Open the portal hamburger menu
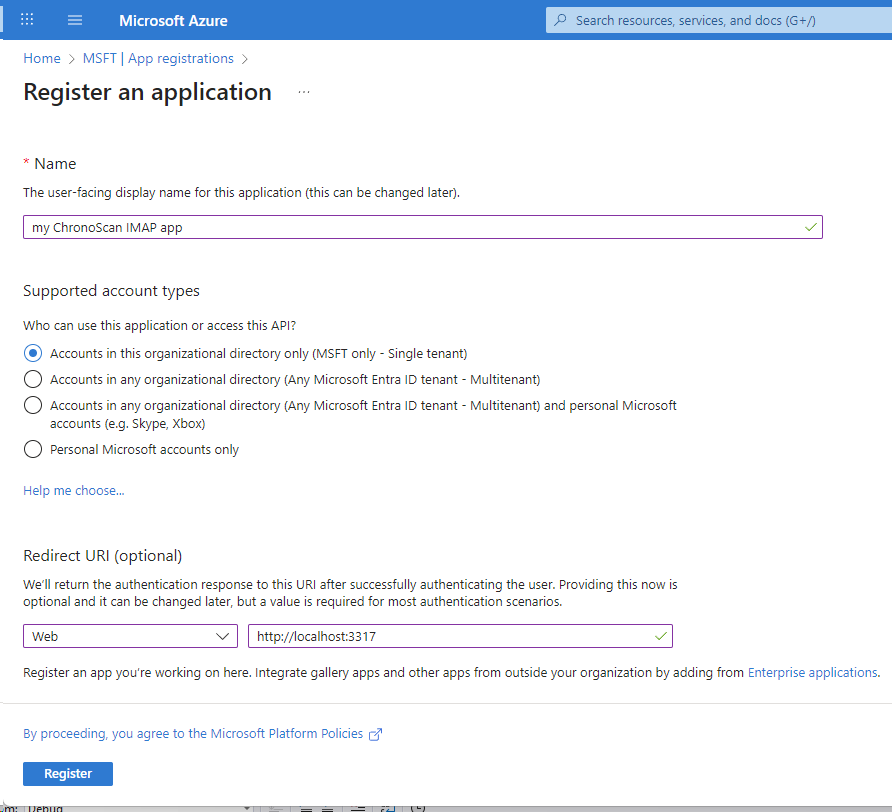The image size is (892, 812). pos(74,20)
